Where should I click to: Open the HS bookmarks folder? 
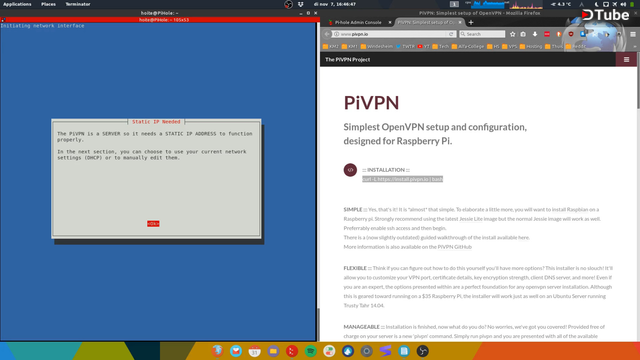(493, 47)
